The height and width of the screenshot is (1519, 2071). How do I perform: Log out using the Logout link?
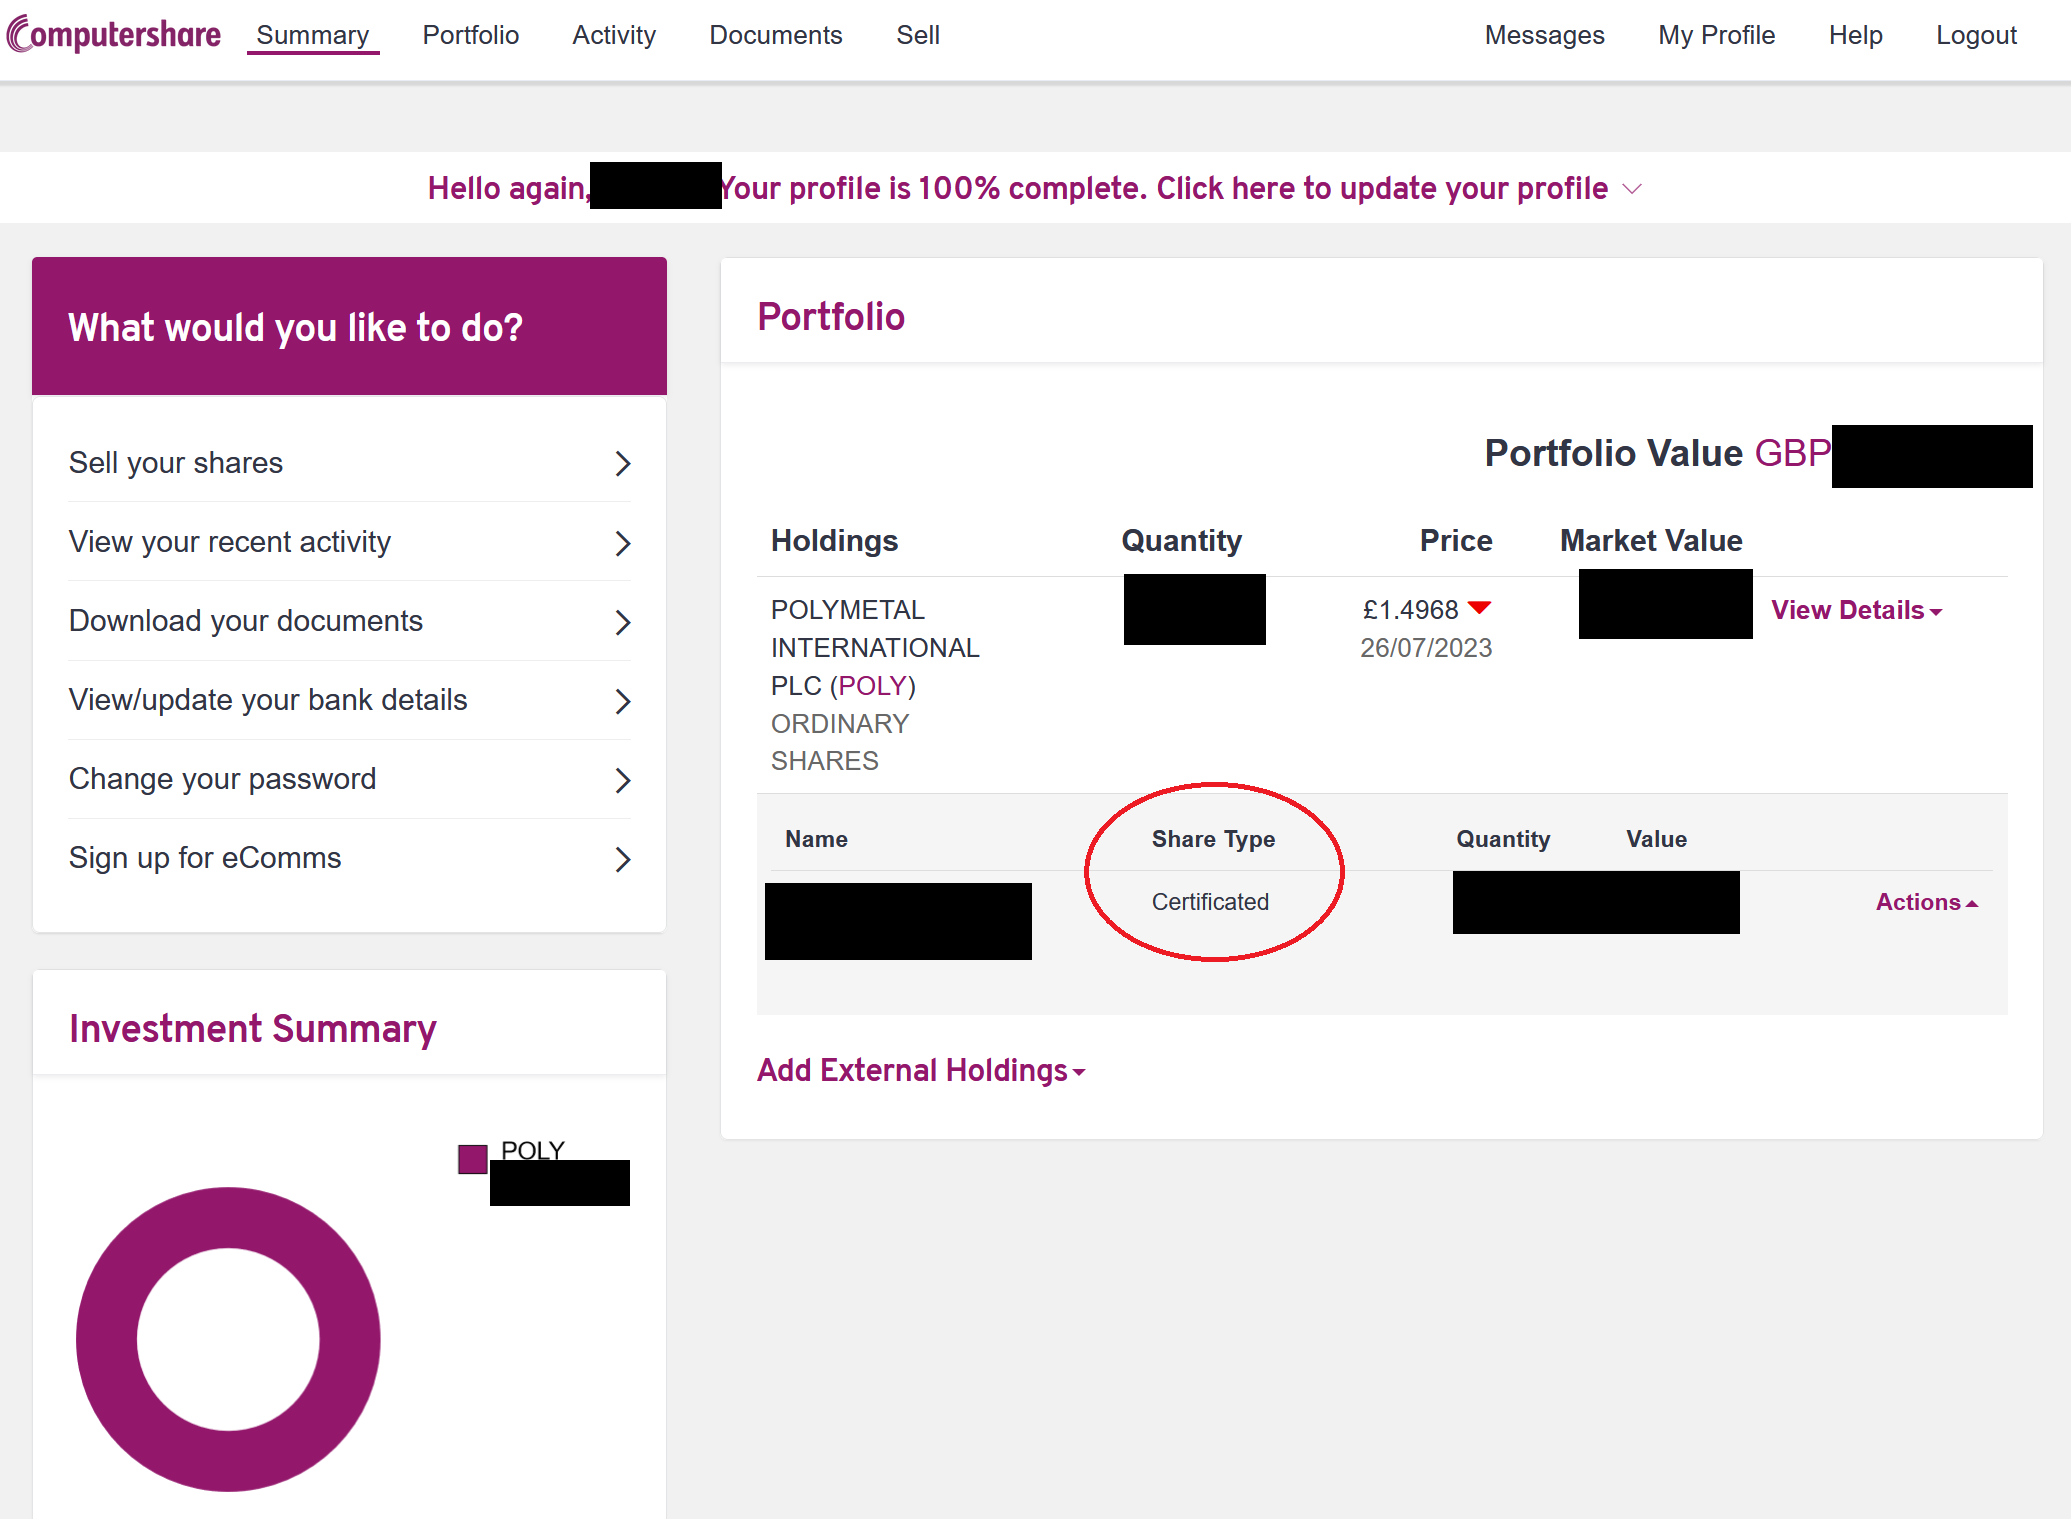1975,35
